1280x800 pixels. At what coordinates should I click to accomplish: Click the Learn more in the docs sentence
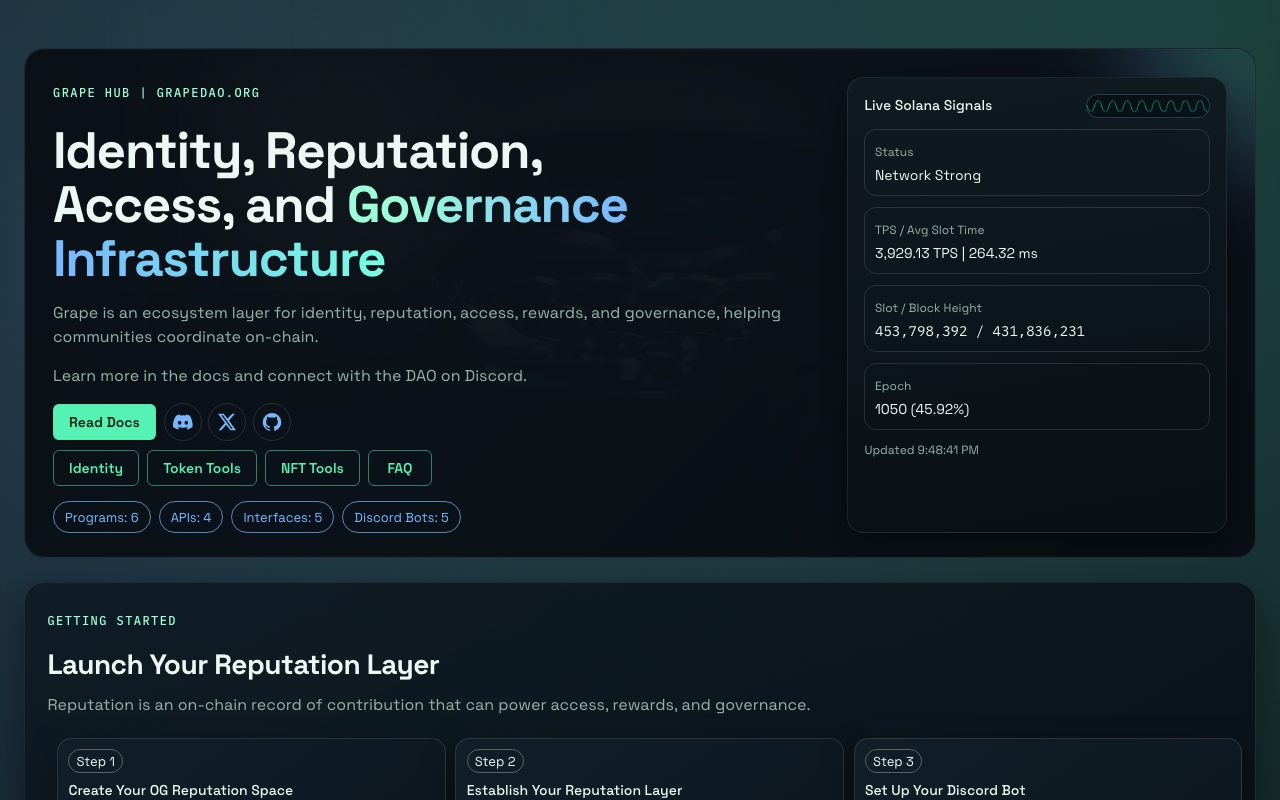[x=290, y=376]
